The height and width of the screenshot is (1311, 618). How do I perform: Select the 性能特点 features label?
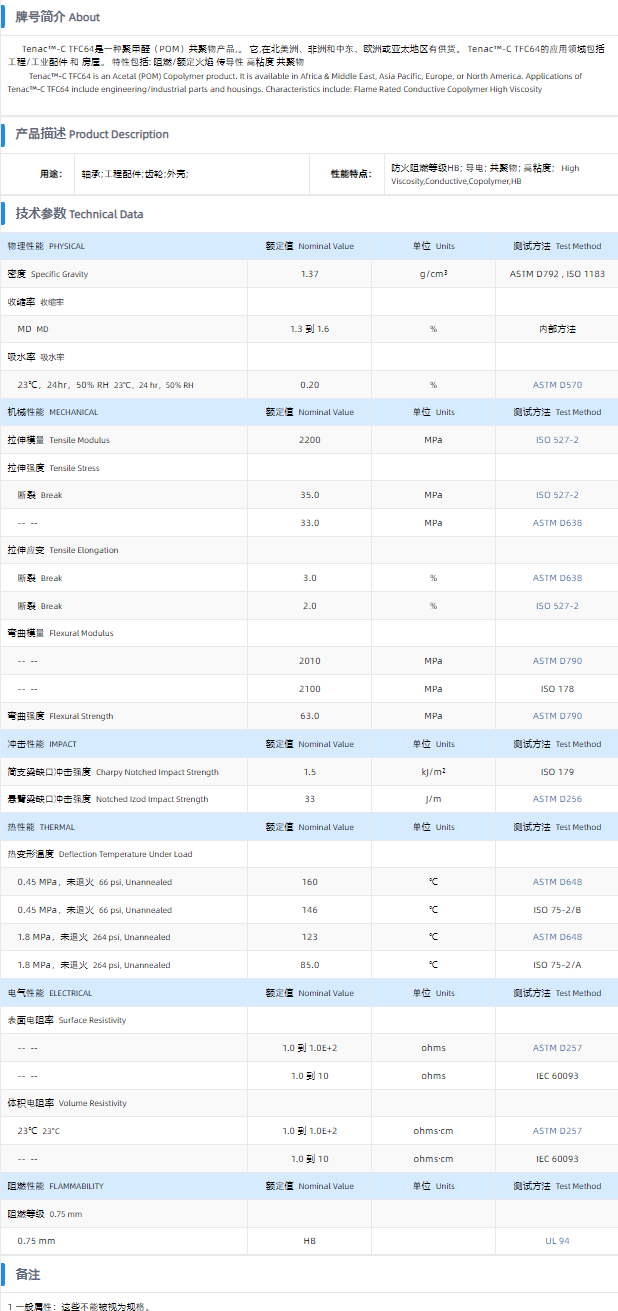point(349,174)
